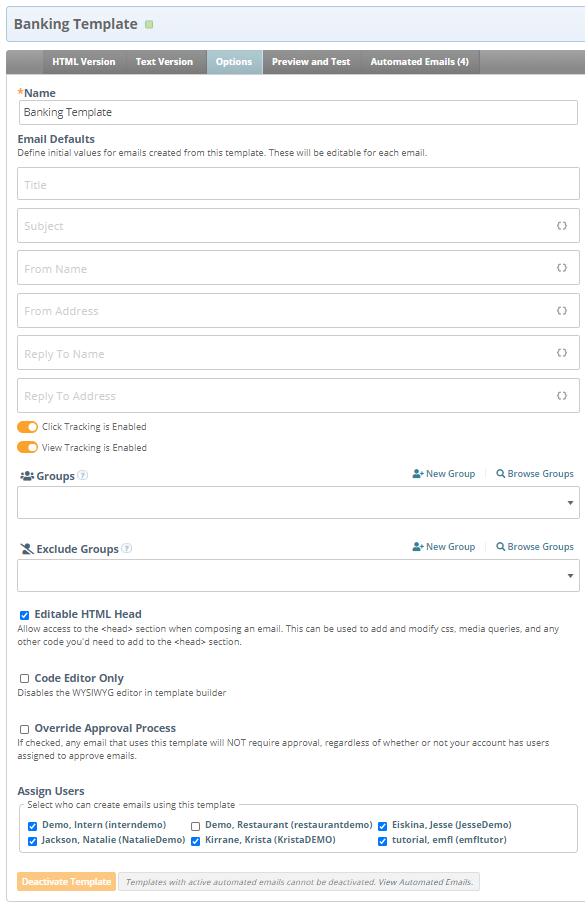Open the Preview and Test tab
This screenshot has height=906, width=585.
click(311, 62)
